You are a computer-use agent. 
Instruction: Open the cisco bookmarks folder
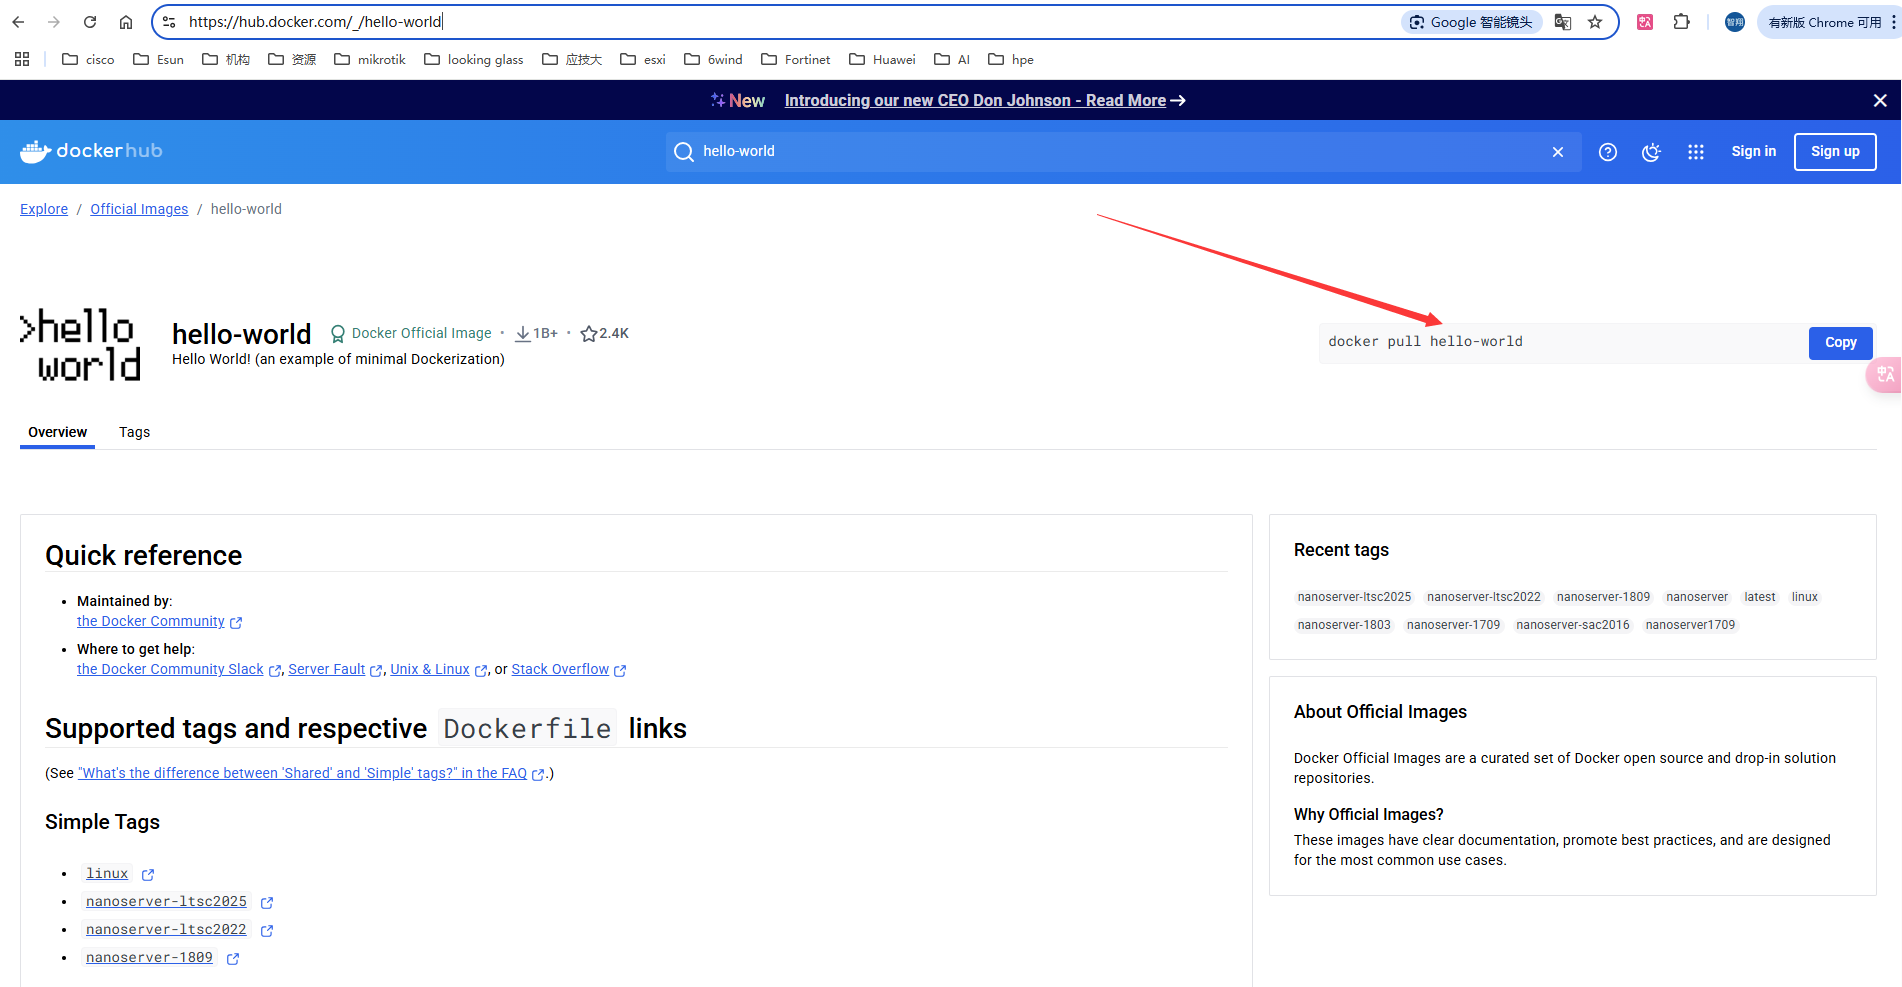(x=88, y=60)
